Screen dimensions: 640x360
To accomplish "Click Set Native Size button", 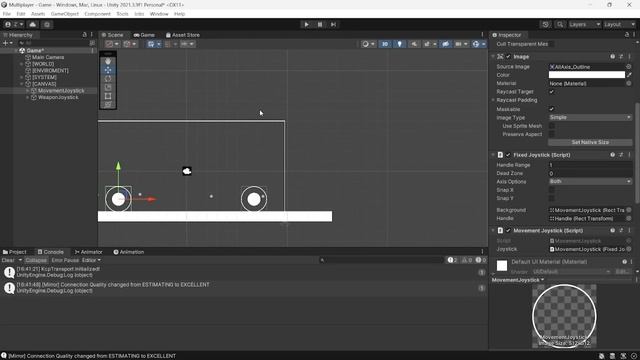I will 590,142.
